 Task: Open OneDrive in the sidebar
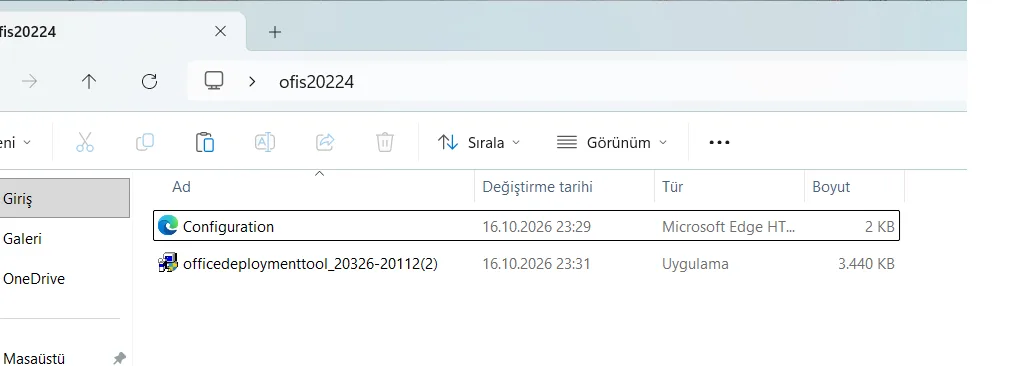click(34, 279)
